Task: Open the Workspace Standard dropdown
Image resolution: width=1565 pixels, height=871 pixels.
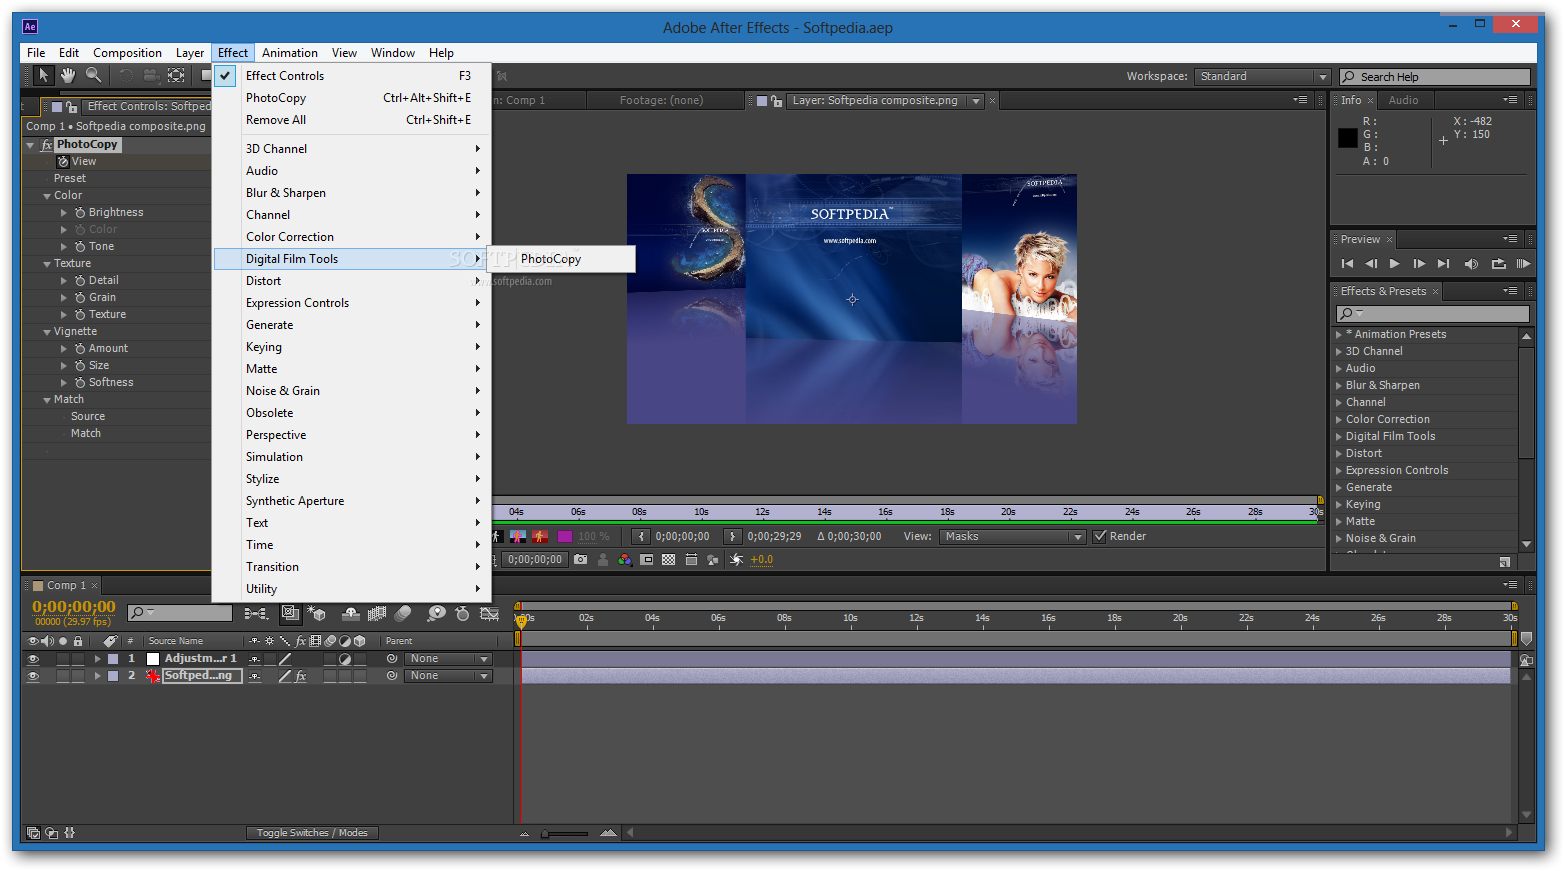Action: 1262,77
